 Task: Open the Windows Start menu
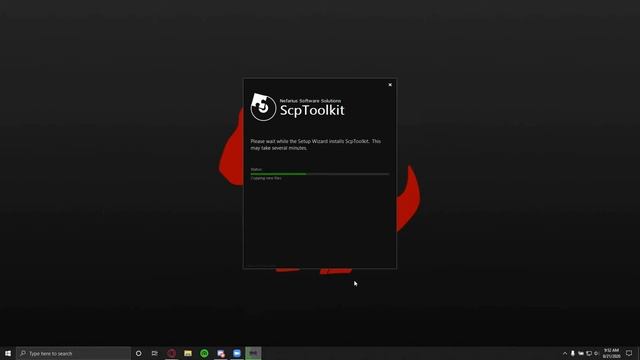pos(8,353)
